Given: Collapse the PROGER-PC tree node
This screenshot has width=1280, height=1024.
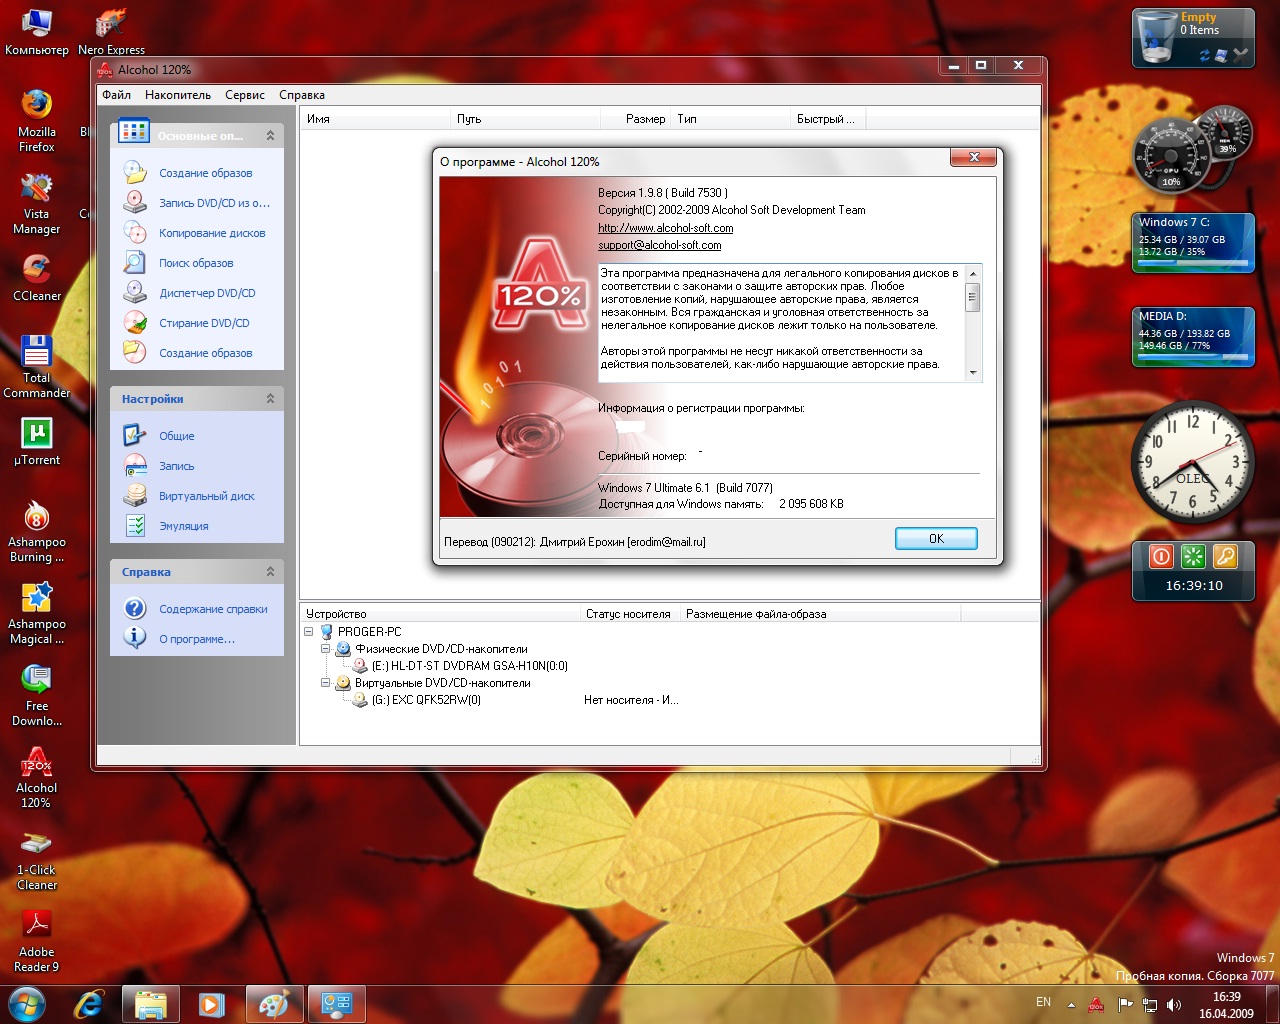Looking at the screenshot, I should 309,632.
